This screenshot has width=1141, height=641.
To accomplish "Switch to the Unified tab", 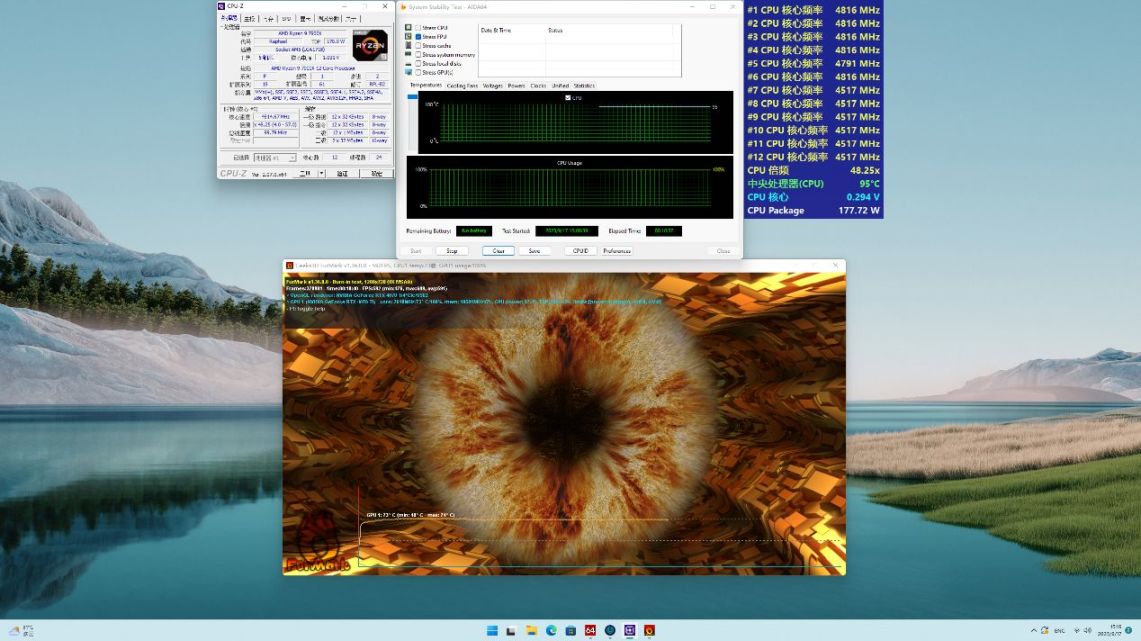I will pyautogui.click(x=560, y=86).
